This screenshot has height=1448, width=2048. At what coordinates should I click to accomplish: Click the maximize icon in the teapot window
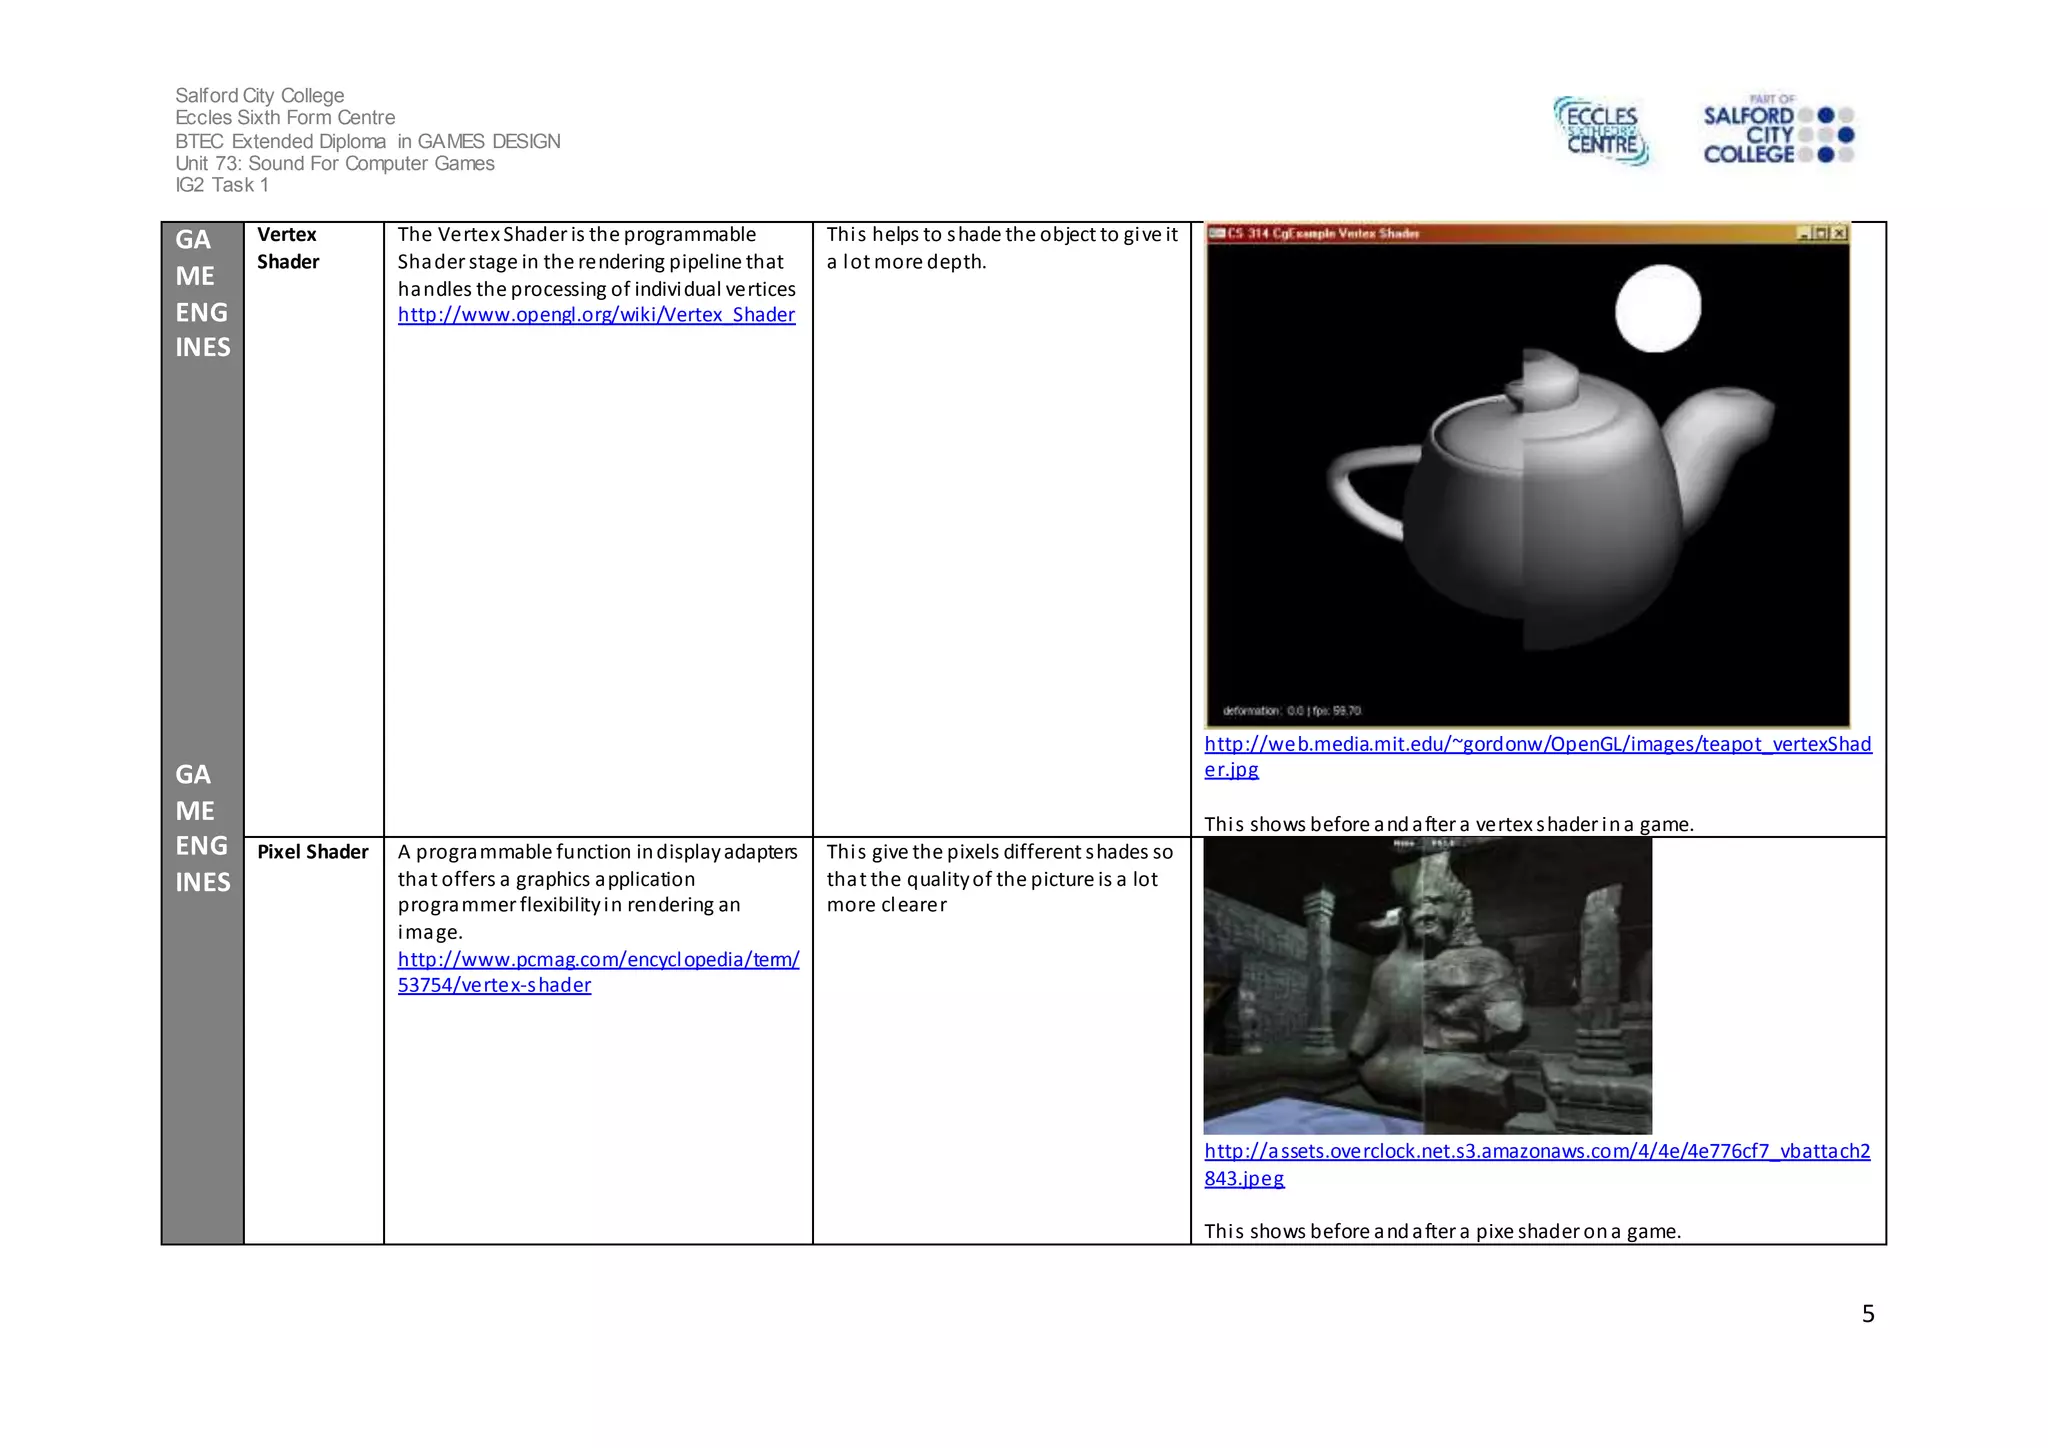1822,233
